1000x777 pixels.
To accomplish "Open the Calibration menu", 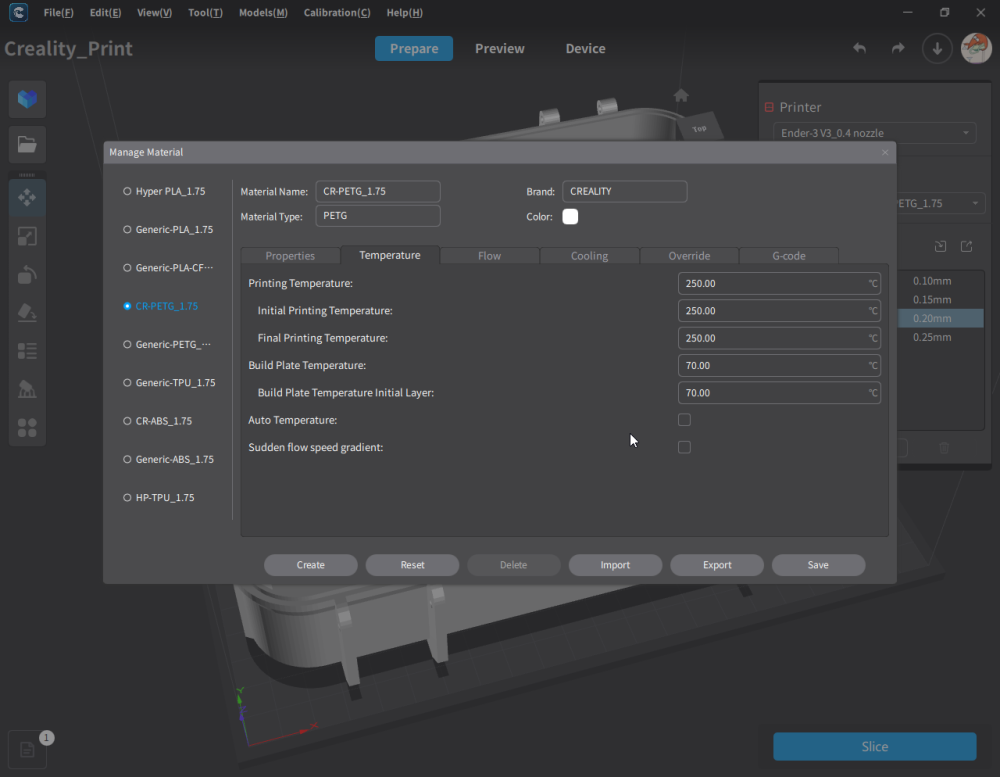I will coord(337,13).
